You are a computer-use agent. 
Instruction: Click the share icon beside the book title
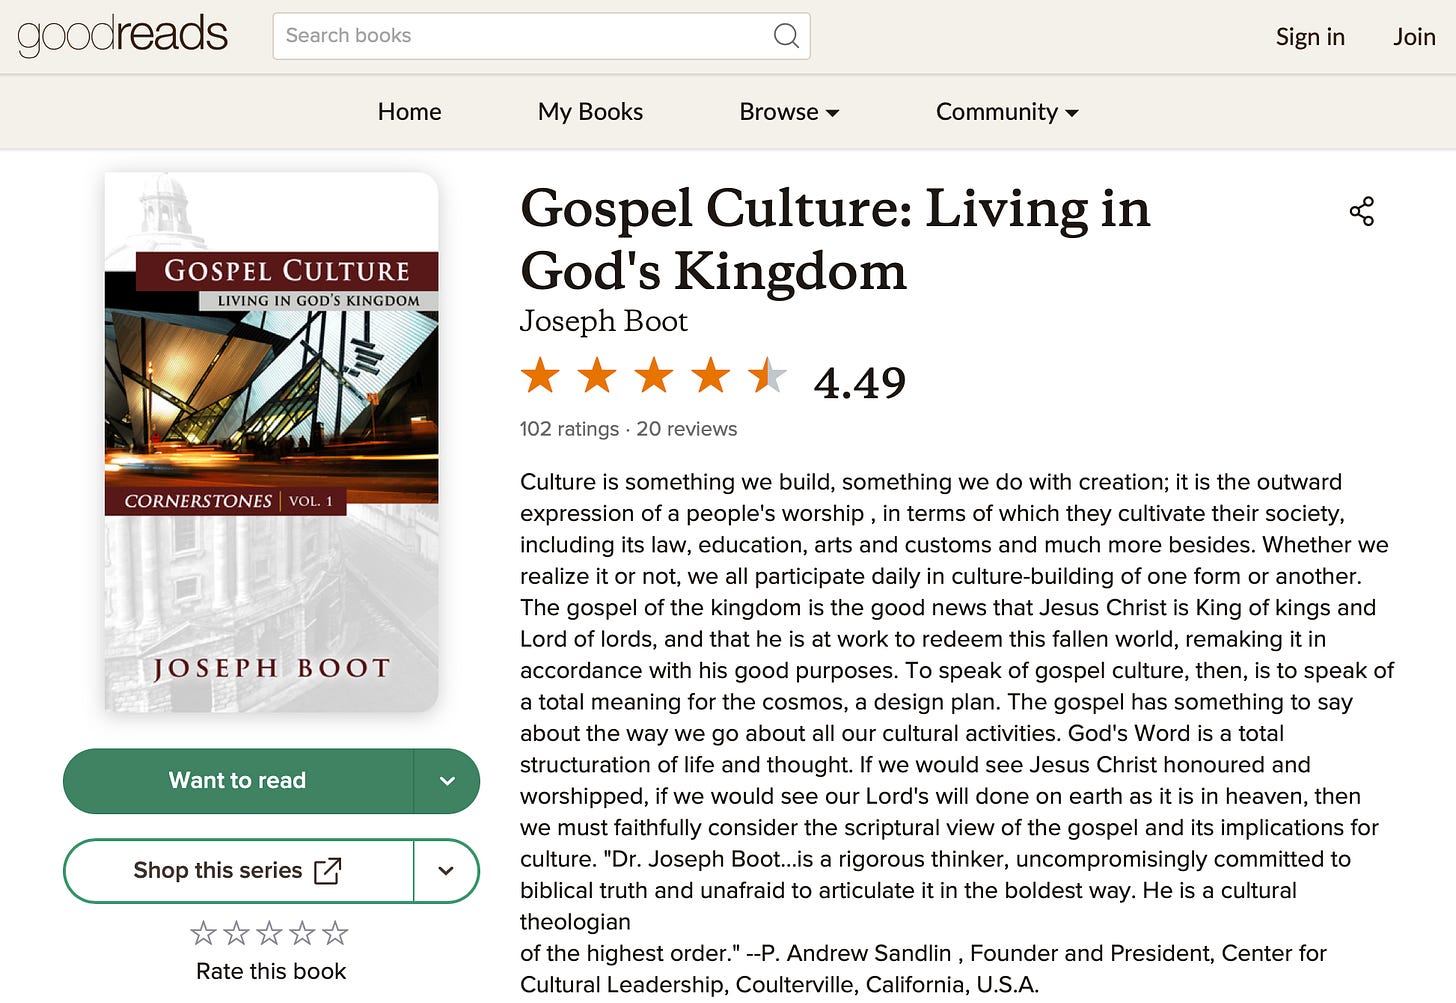click(x=1362, y=211)
